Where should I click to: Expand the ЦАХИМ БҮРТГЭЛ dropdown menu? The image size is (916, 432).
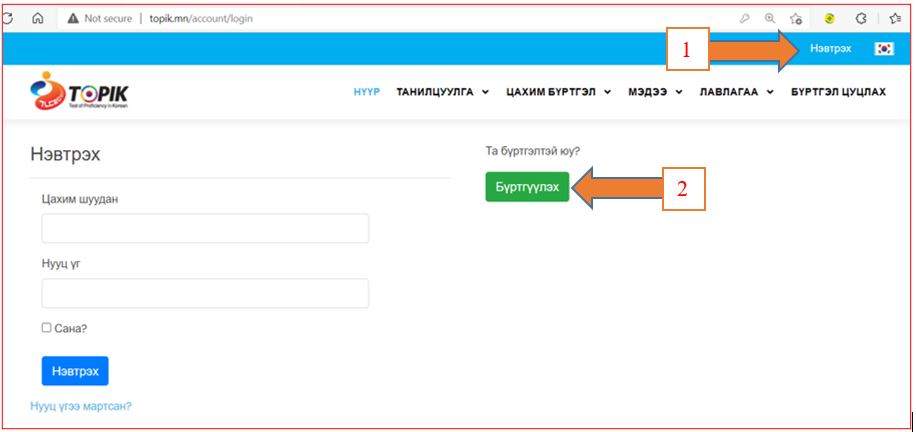point(558,92)
